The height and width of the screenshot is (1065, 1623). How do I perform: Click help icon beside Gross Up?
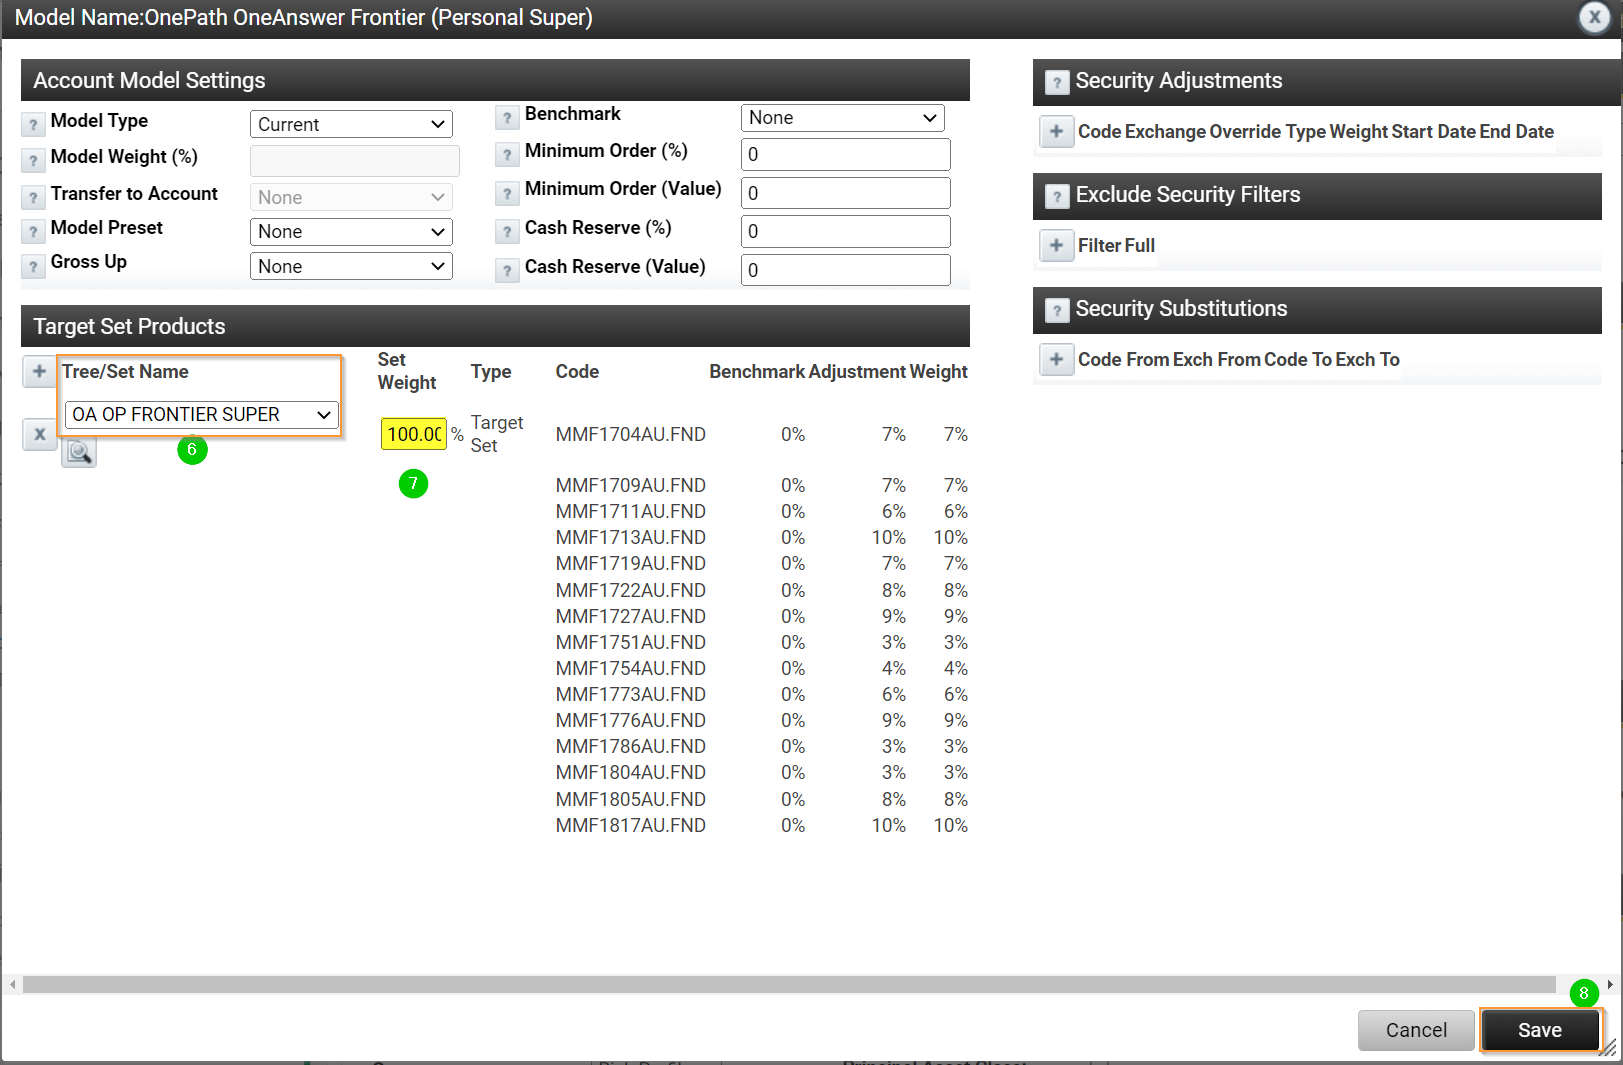[33, 265]
